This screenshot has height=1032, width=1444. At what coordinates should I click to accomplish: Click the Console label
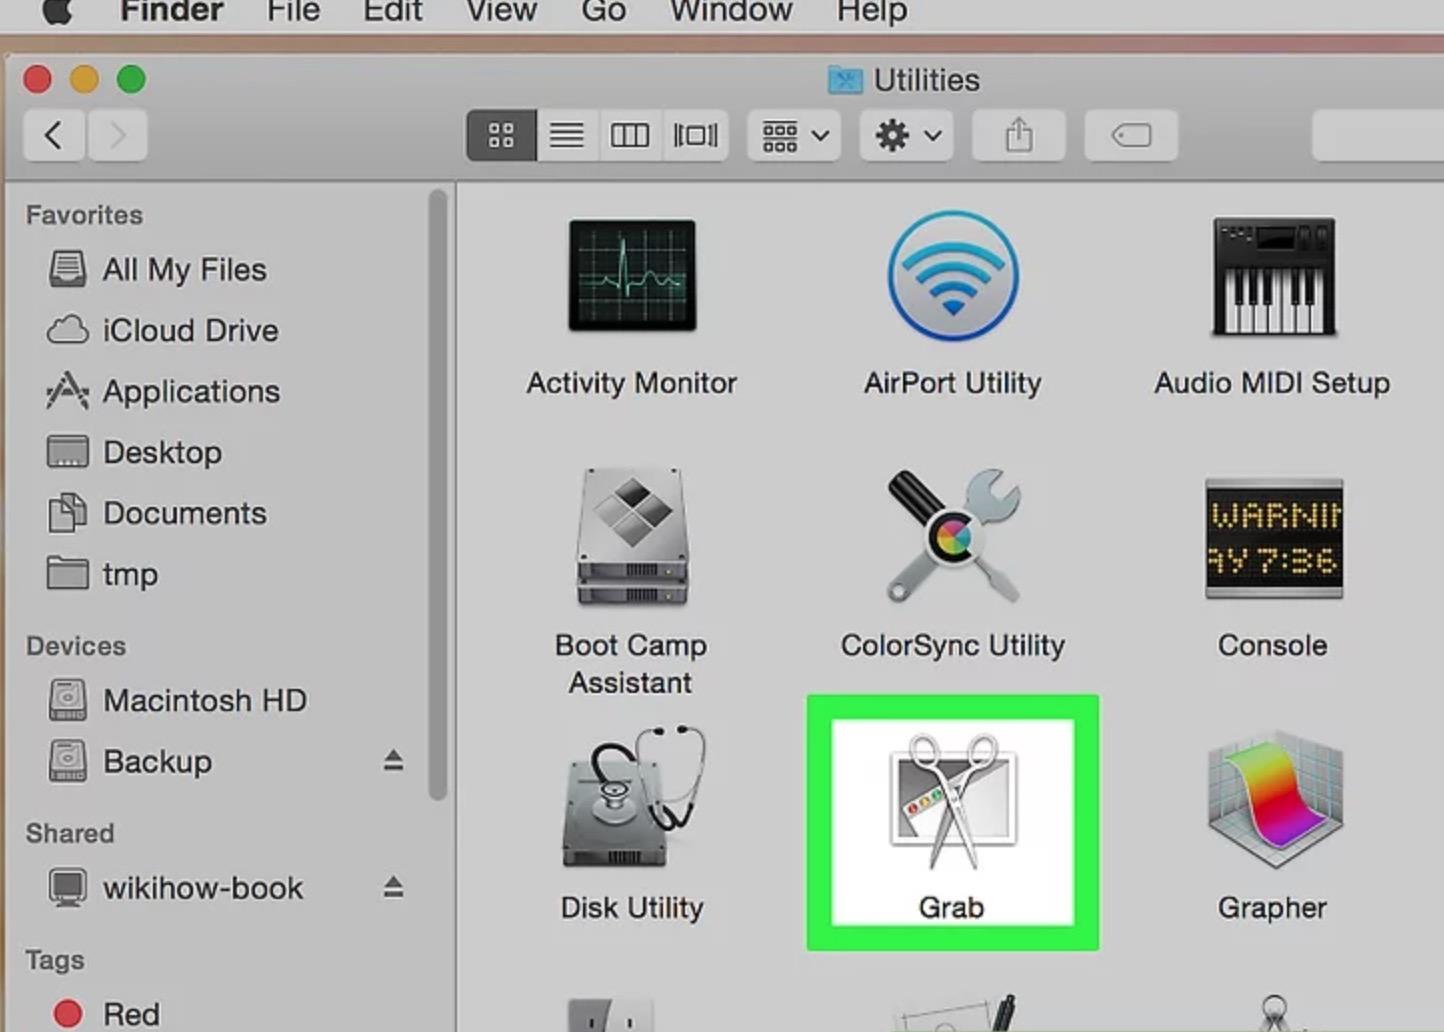point(1272,645)
